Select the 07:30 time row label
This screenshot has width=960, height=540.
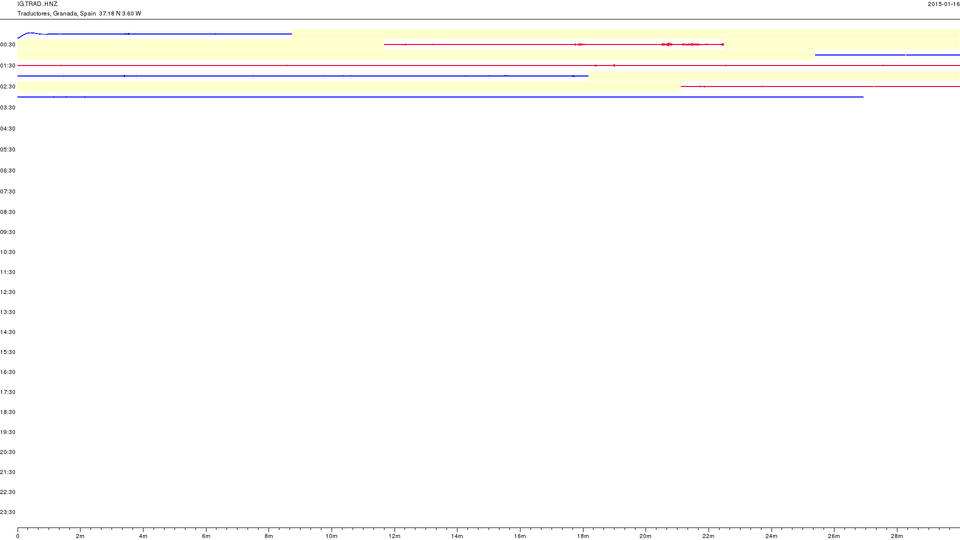point(7,192)
